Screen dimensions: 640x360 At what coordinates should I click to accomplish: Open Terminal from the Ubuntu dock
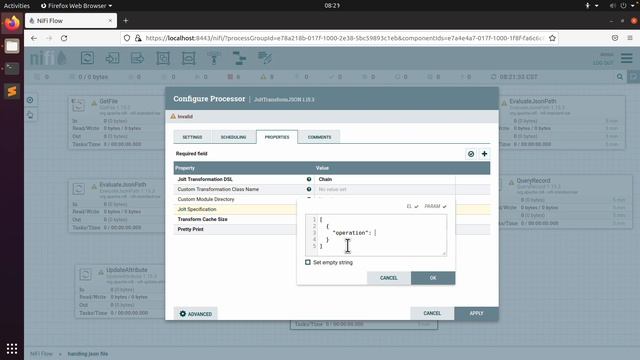click(12, 69)
